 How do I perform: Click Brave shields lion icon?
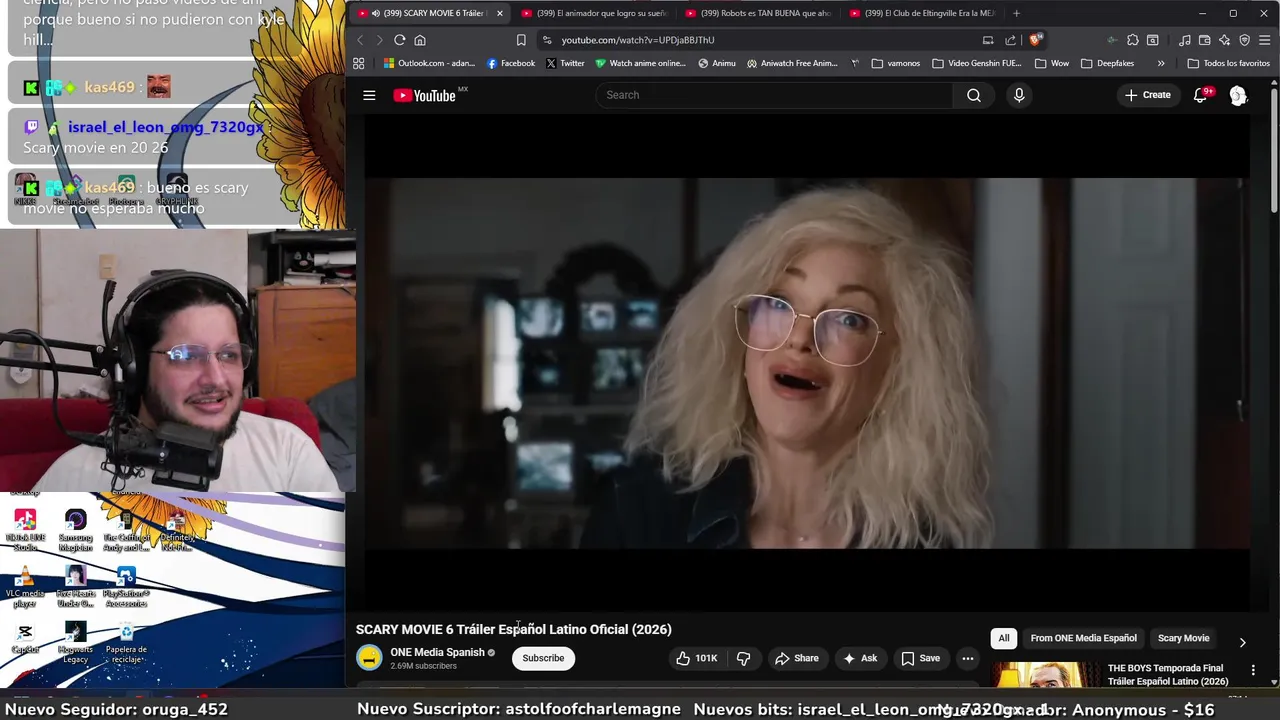(1035, 40)
